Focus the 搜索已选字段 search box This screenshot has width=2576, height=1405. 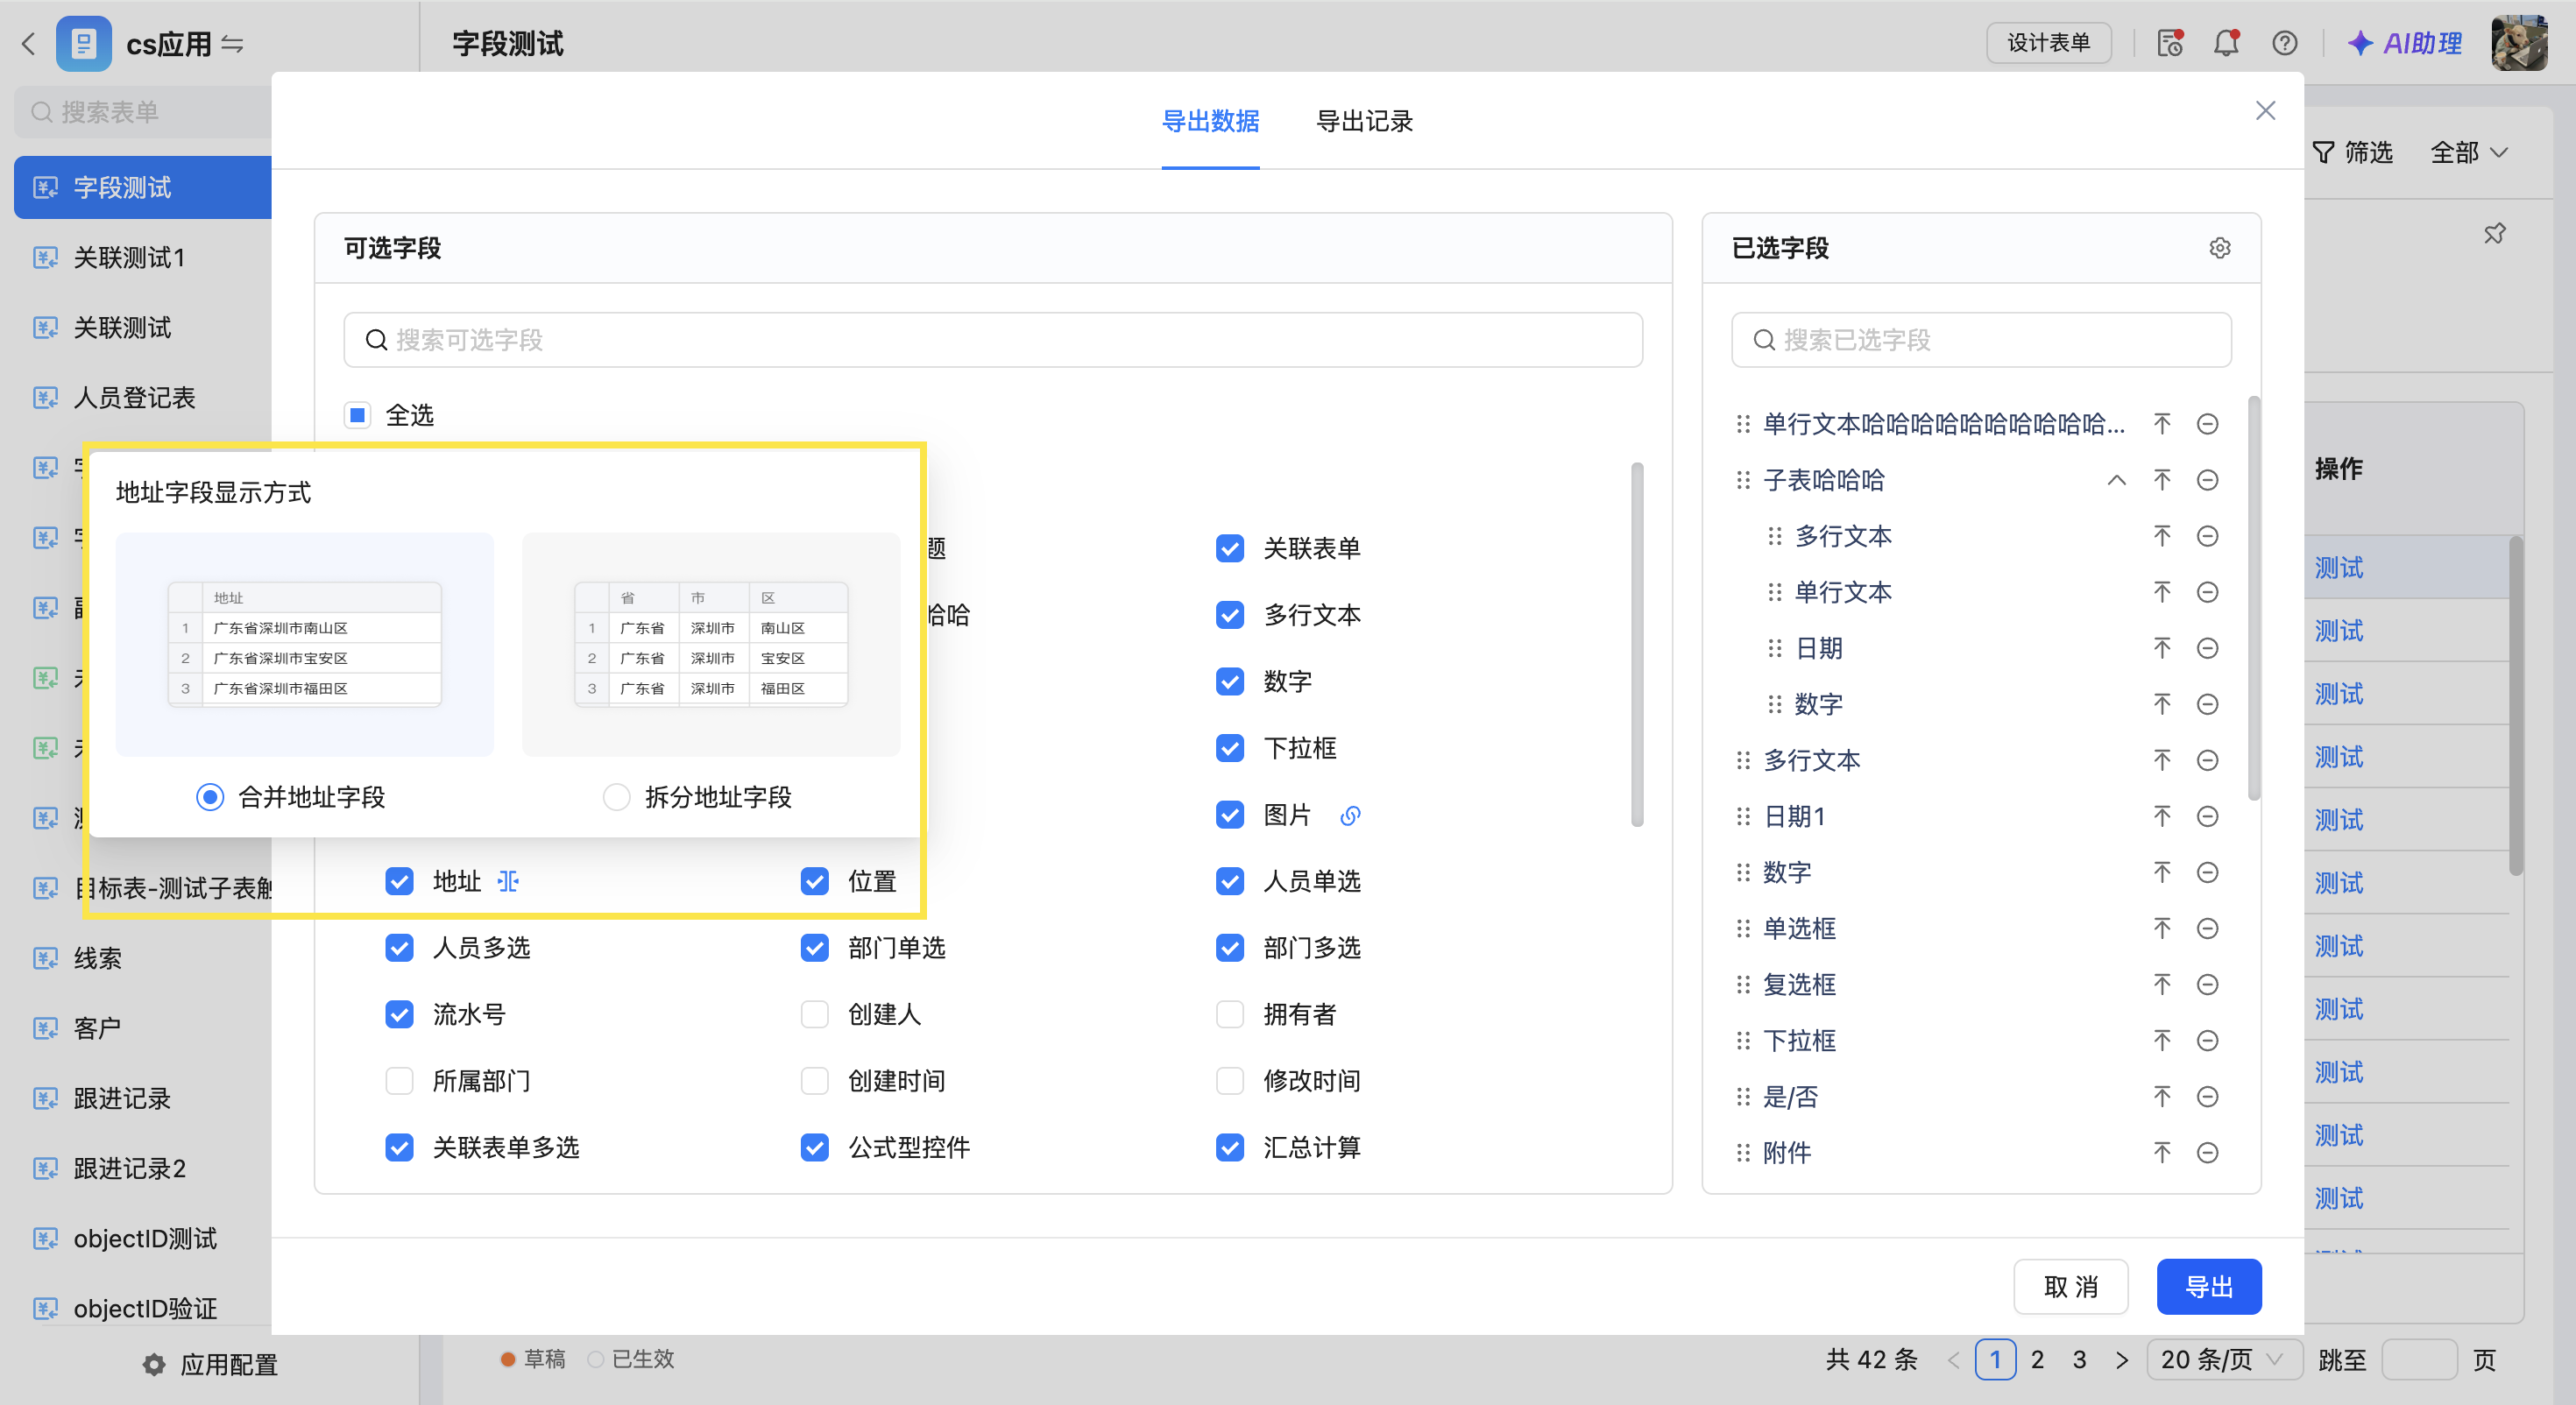pyautogui.click(x=1981, y=340)
